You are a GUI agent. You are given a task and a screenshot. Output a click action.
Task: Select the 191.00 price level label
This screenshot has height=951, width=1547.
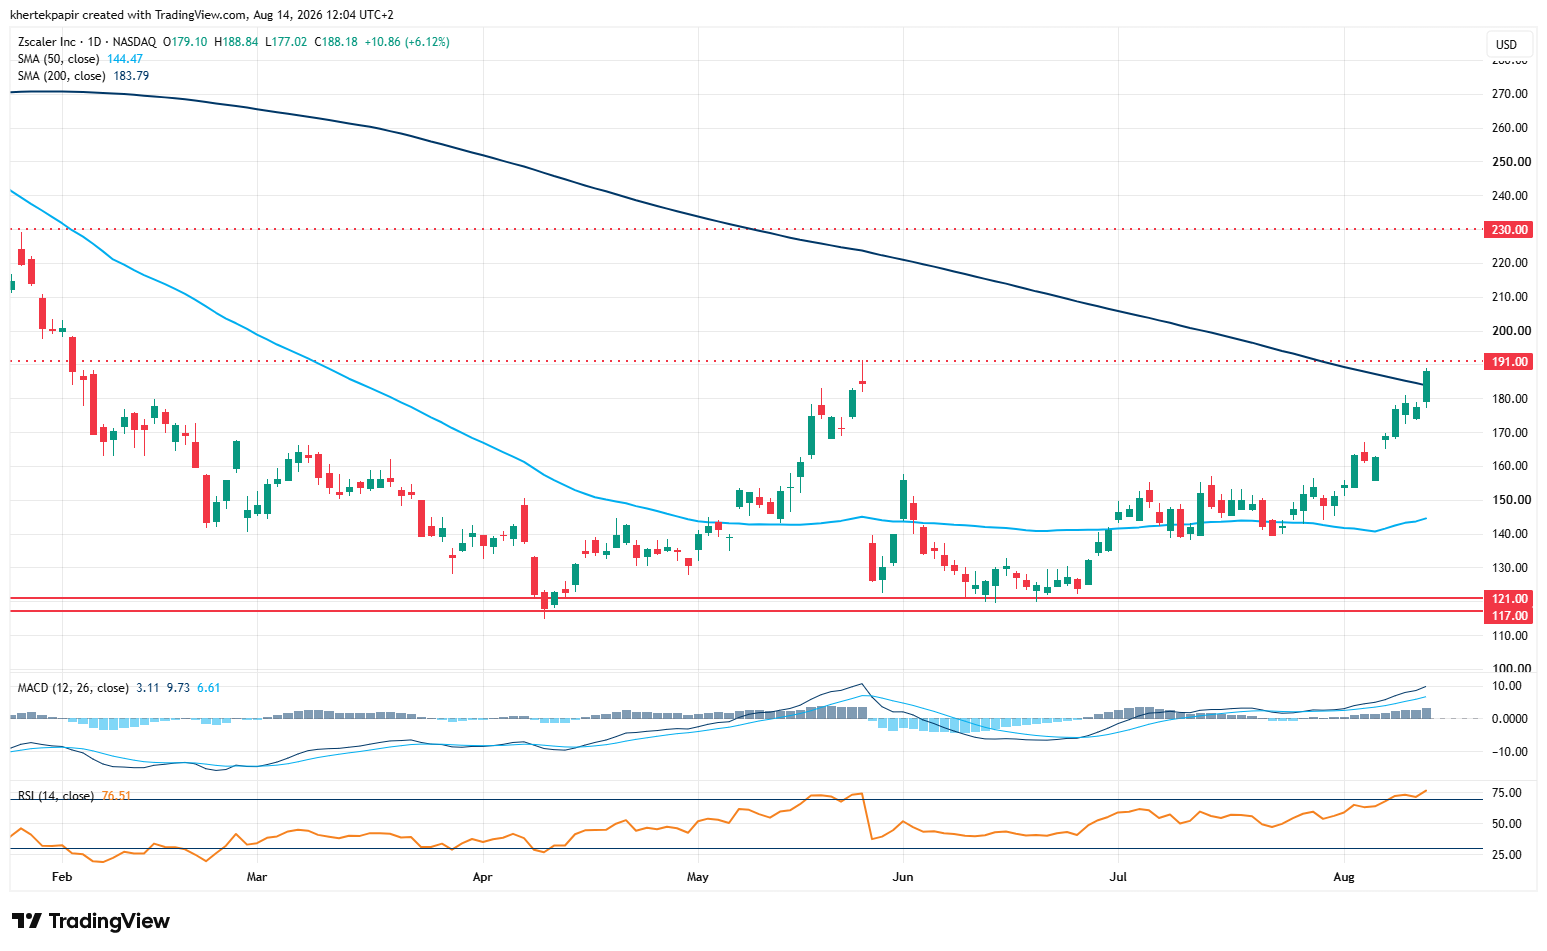1509,362
